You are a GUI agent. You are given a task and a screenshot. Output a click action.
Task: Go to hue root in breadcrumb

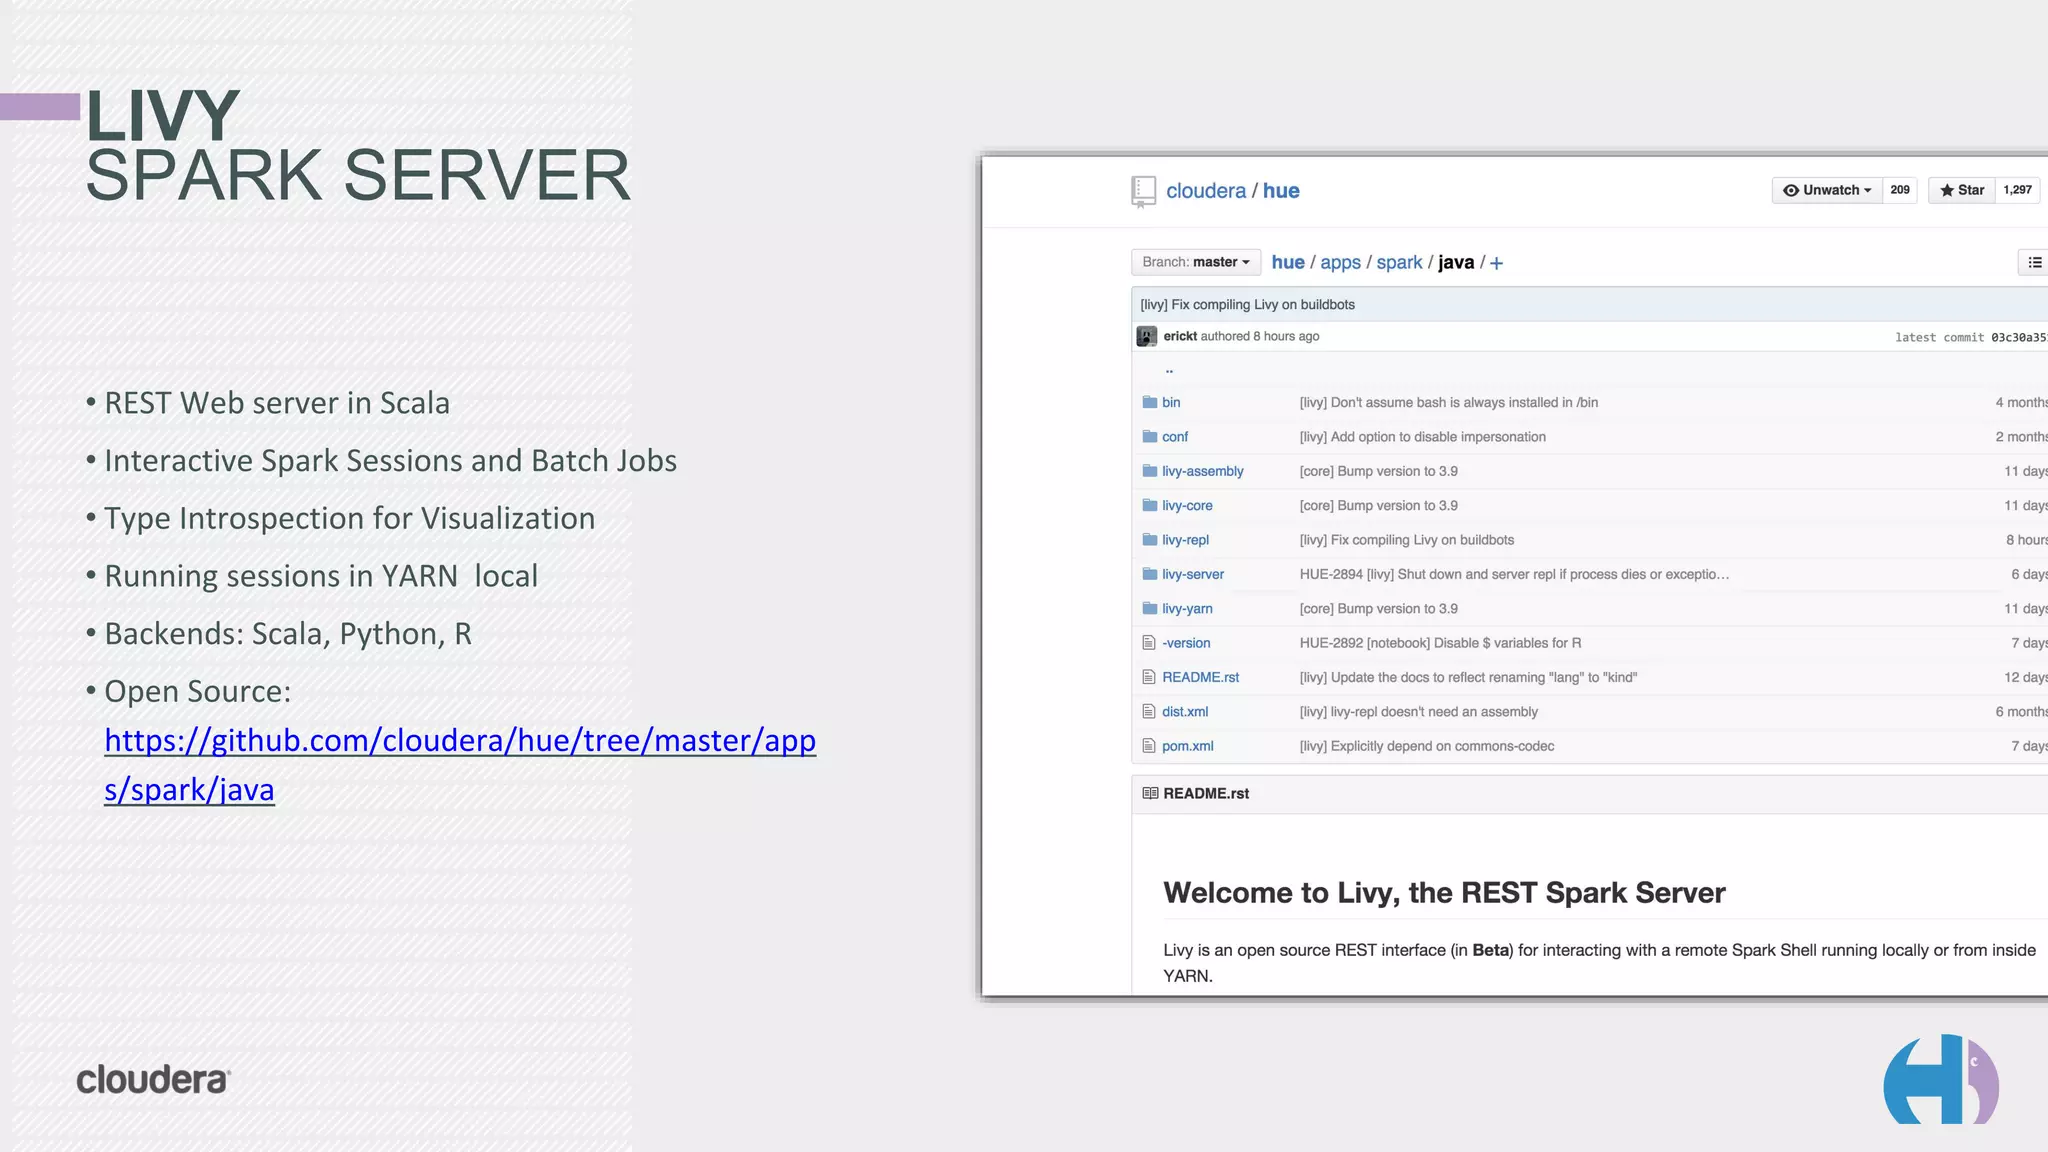click(1288, 262)
